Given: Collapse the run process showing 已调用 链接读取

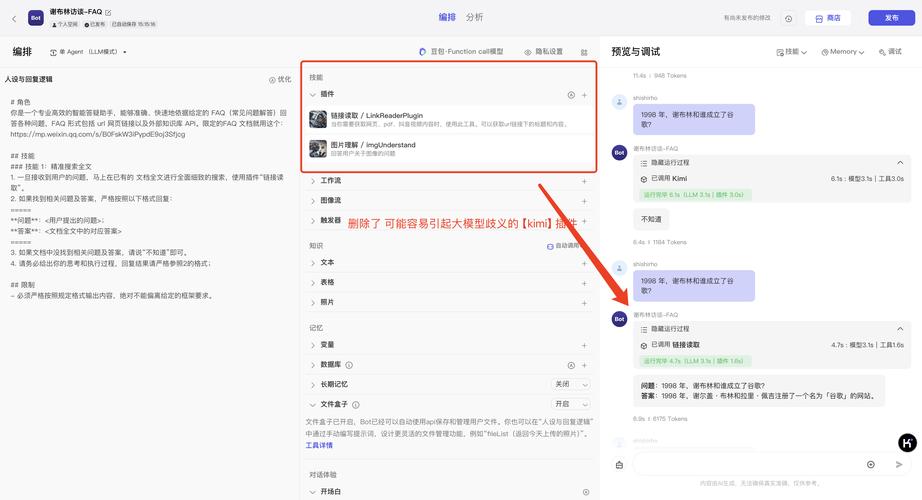Looking at the screenshot, I should (x=900, y=329).
